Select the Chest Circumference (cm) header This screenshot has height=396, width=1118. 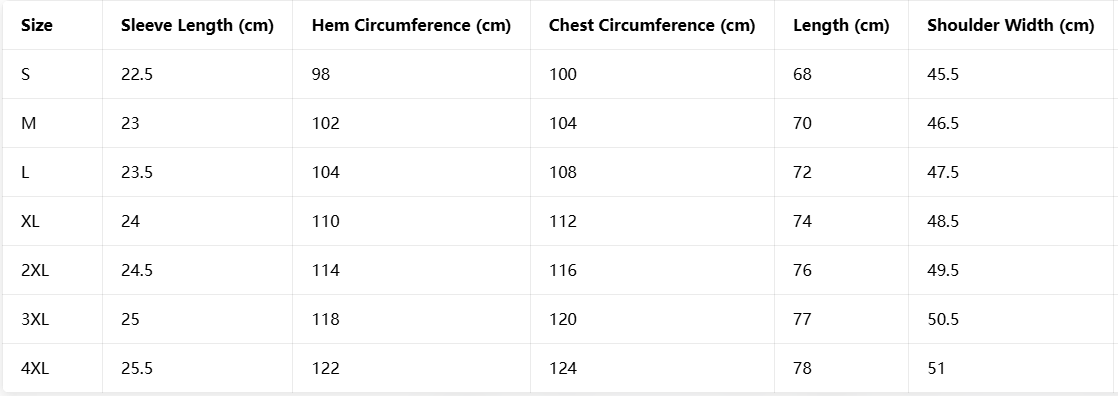652,26
